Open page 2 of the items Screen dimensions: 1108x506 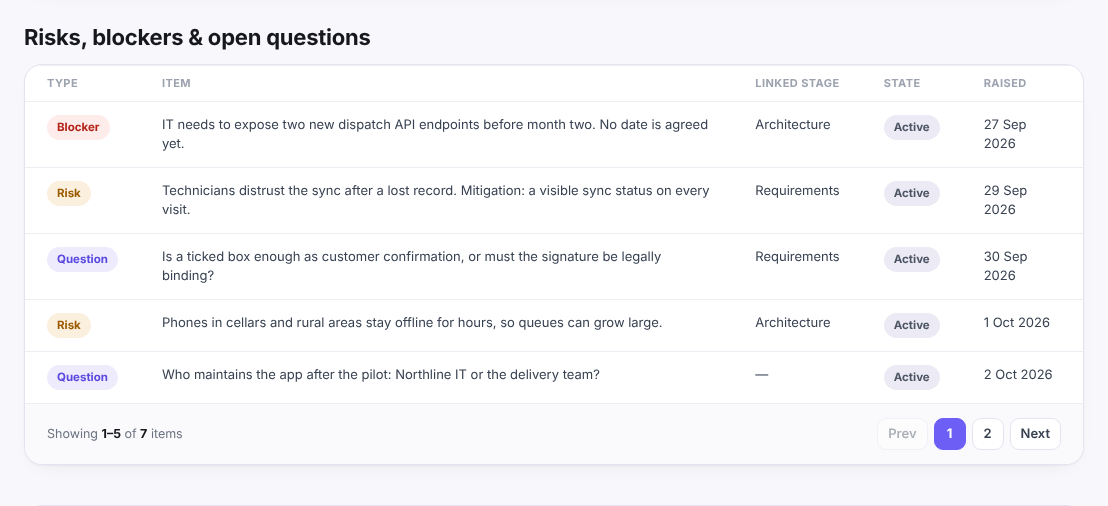(x=988, y=434)
